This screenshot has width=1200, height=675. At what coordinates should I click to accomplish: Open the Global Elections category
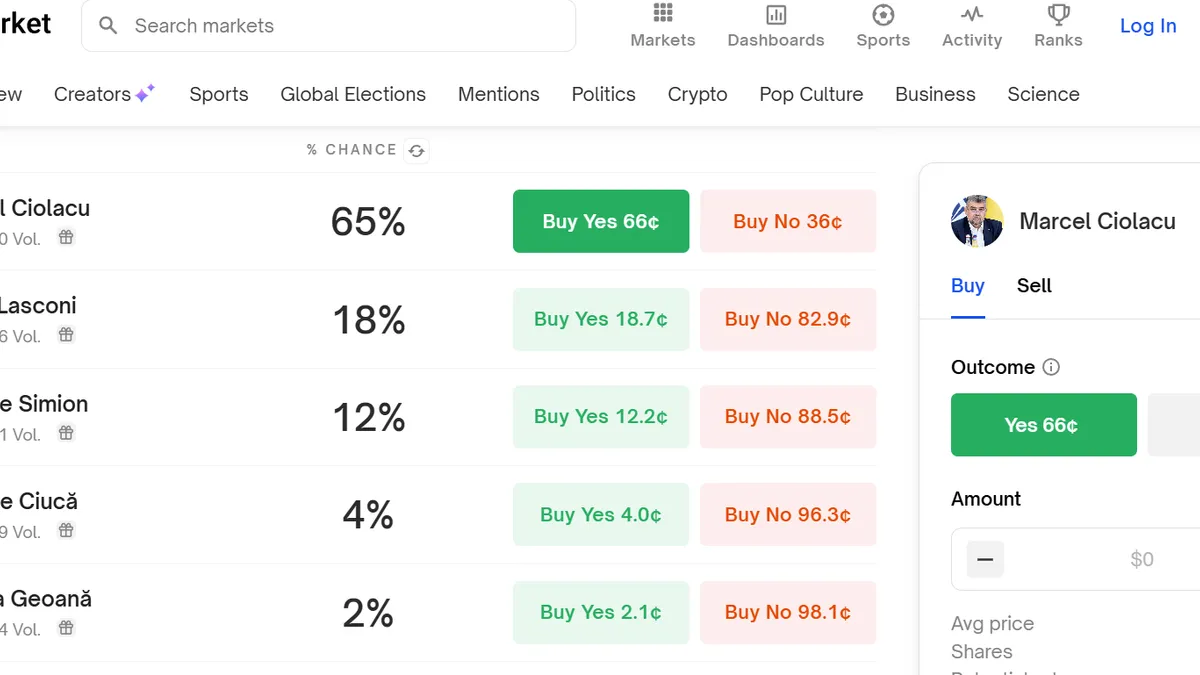click(x=353, y=94)
